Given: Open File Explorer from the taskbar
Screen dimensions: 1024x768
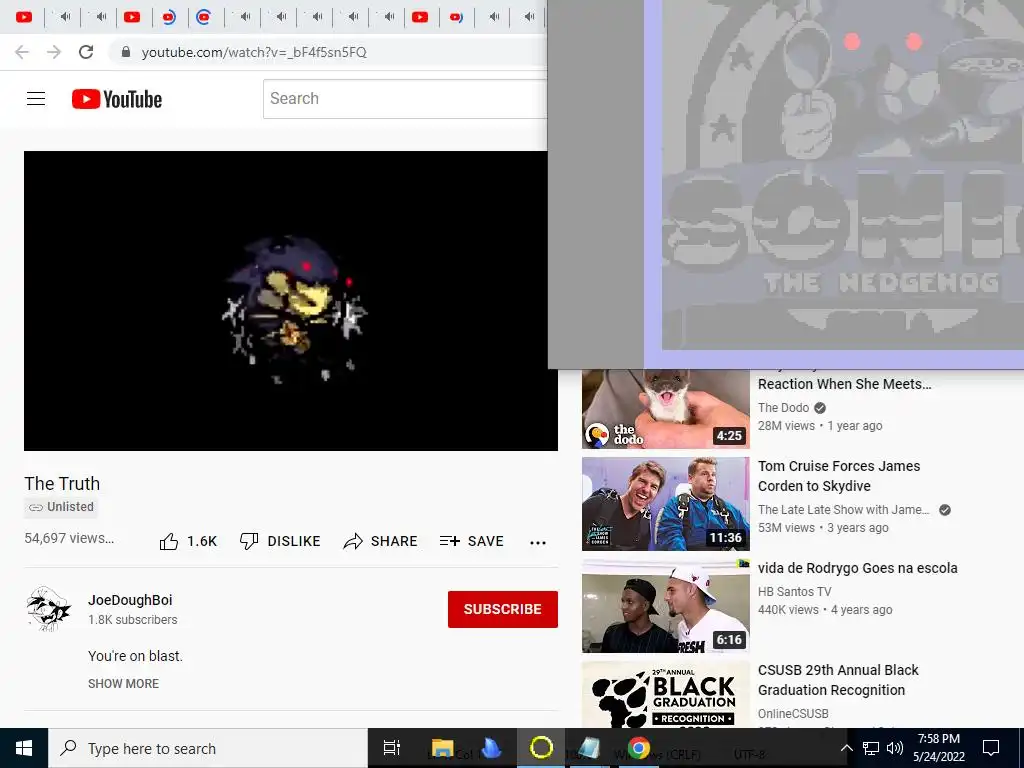Looking at the screenshot, I should pos(443,748).
